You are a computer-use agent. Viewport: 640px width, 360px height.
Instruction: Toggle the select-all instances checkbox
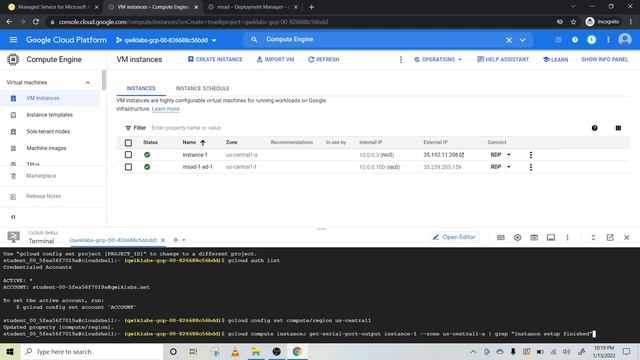(x=128, y=143)
